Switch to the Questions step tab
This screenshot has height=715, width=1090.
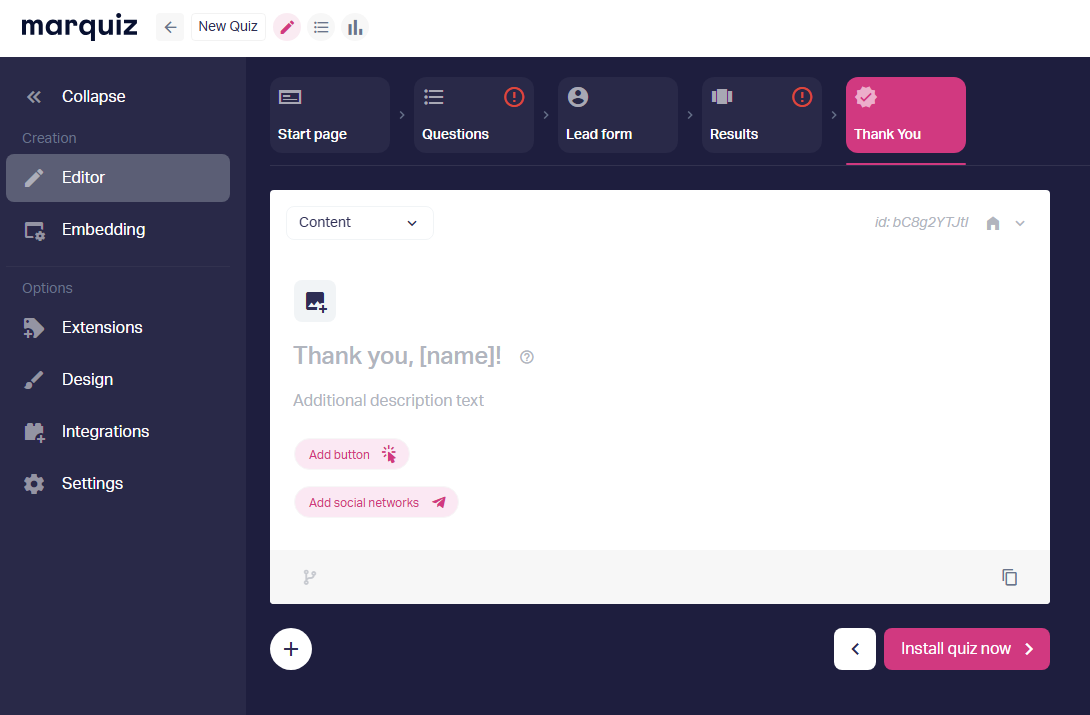474,115
